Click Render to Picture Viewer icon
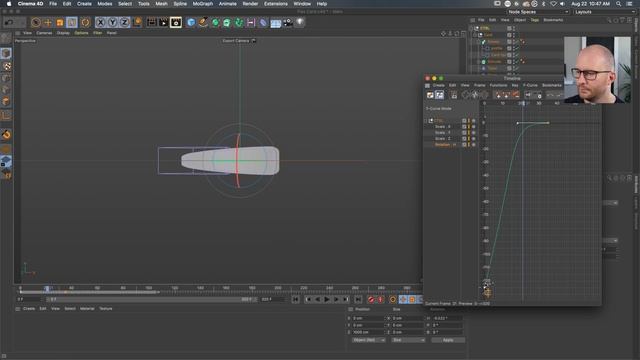Viewport: 640px width, 360px height. coord(164,22)
